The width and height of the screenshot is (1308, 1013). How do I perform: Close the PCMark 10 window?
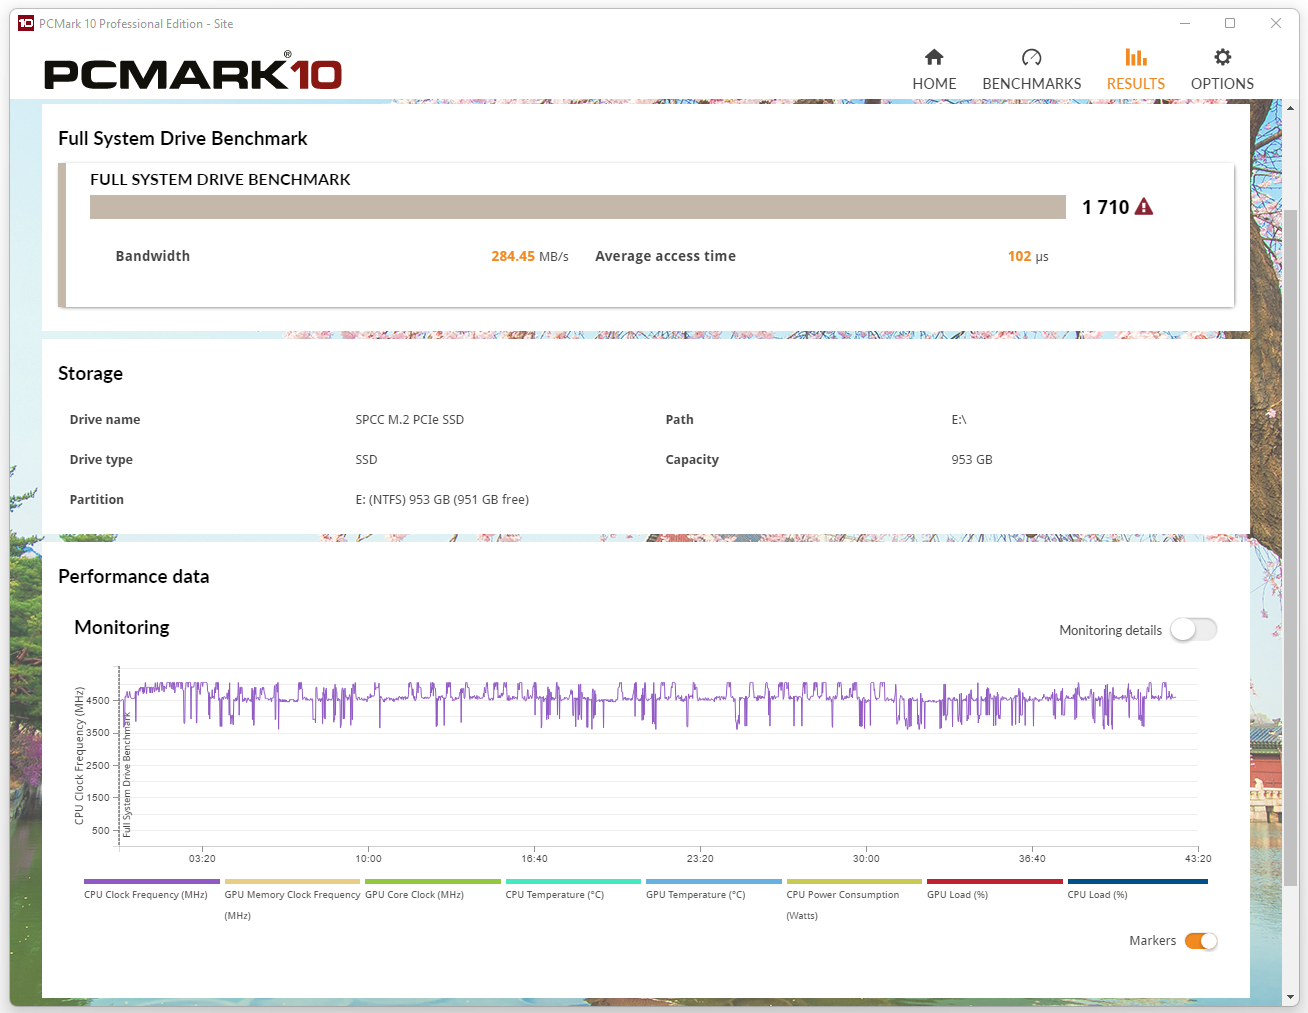pos(1276,23)
